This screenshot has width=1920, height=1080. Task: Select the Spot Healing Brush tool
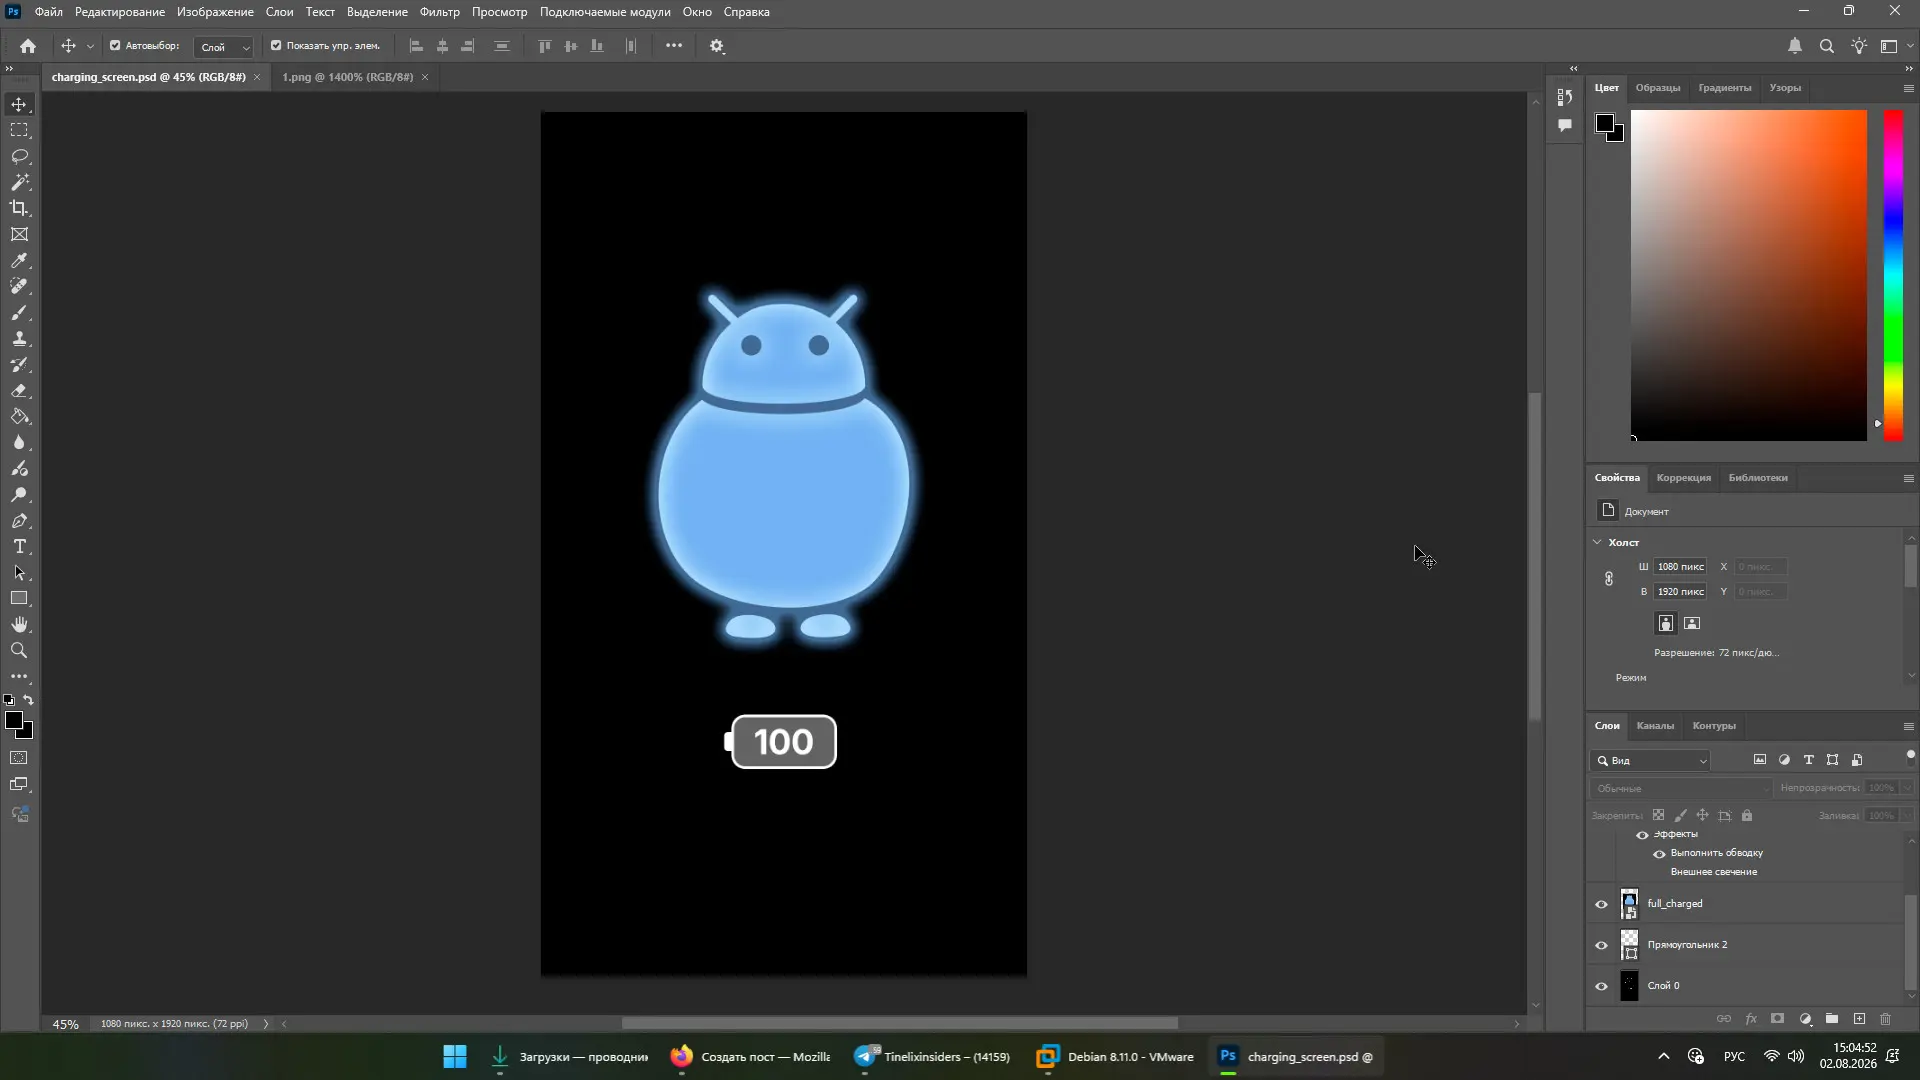[x=19, y=286]
